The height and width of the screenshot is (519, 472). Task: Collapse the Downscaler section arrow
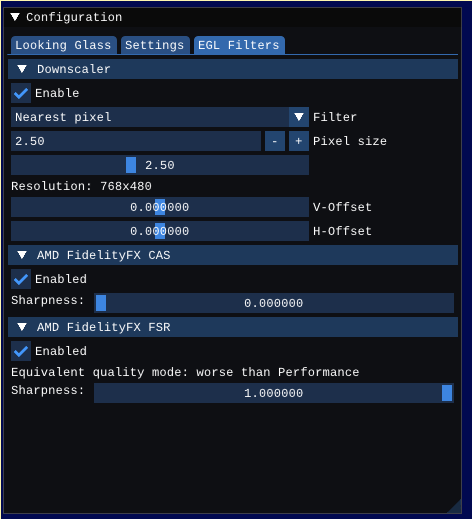(22, 69)
